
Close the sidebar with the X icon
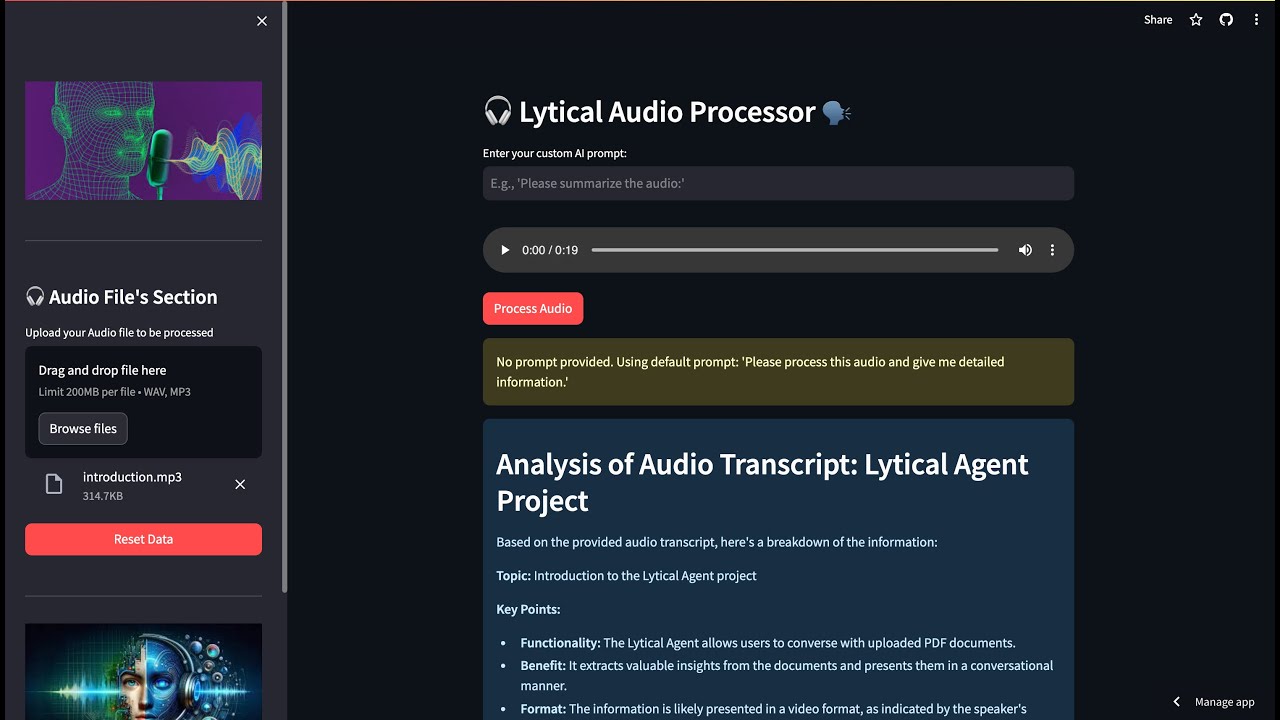[x=262, y=21]
